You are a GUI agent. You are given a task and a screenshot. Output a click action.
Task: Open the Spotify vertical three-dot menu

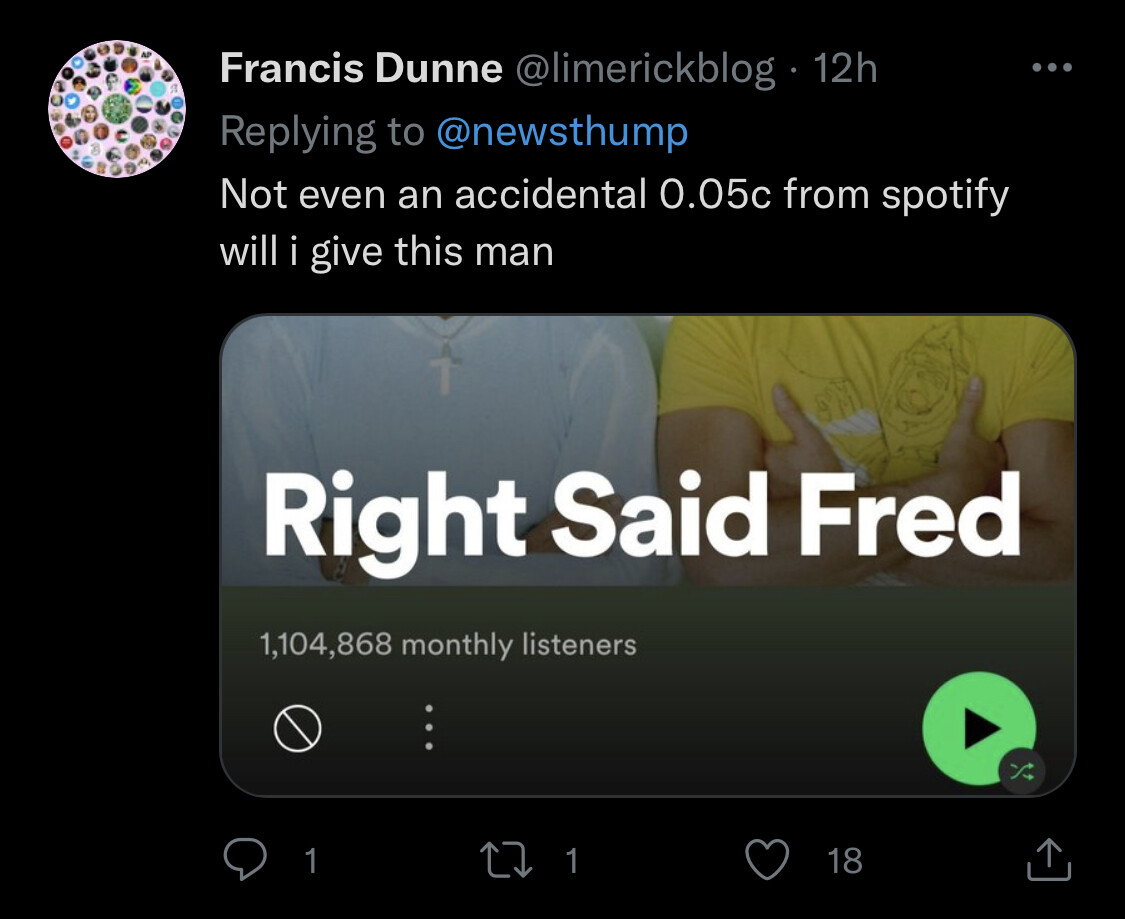428,728
